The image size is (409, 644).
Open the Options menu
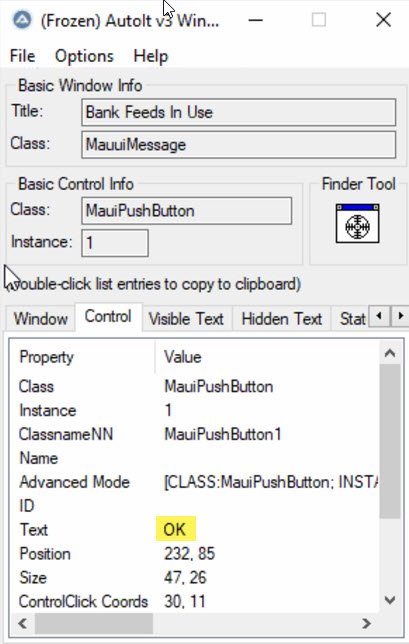coord(84,56)
